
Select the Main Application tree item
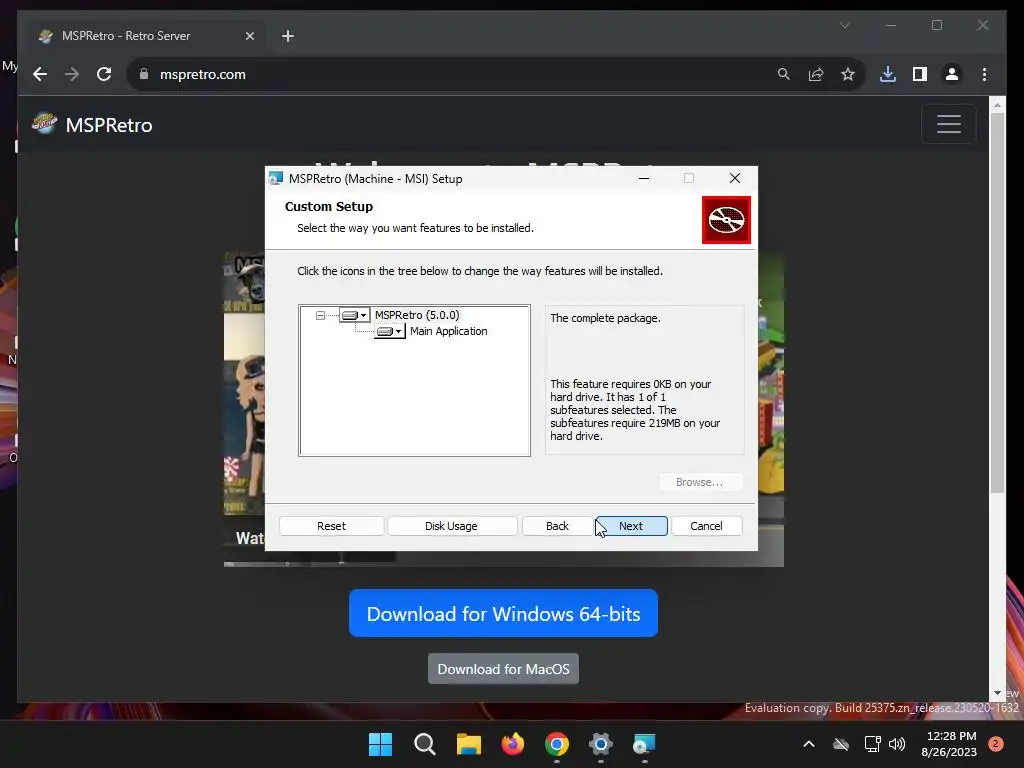click(448, 331)
